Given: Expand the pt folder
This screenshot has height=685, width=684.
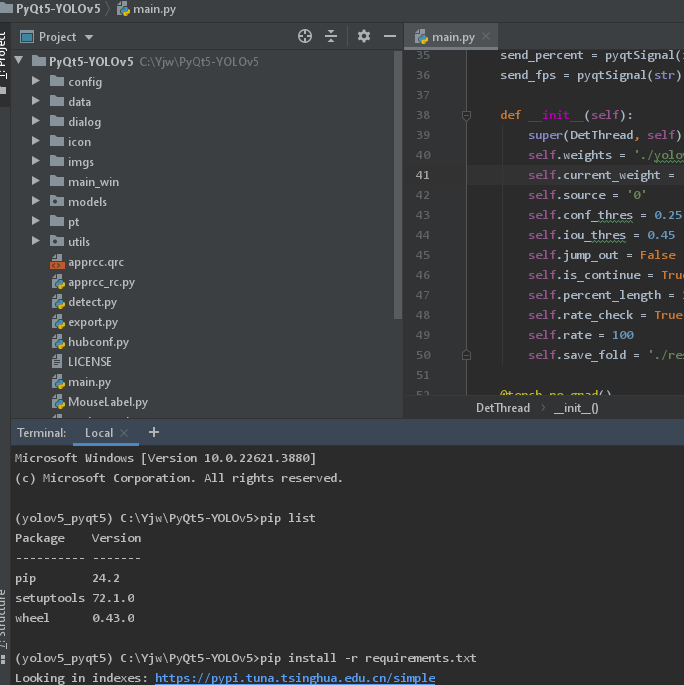Looking at the screenshot, I should pos(36,221).
